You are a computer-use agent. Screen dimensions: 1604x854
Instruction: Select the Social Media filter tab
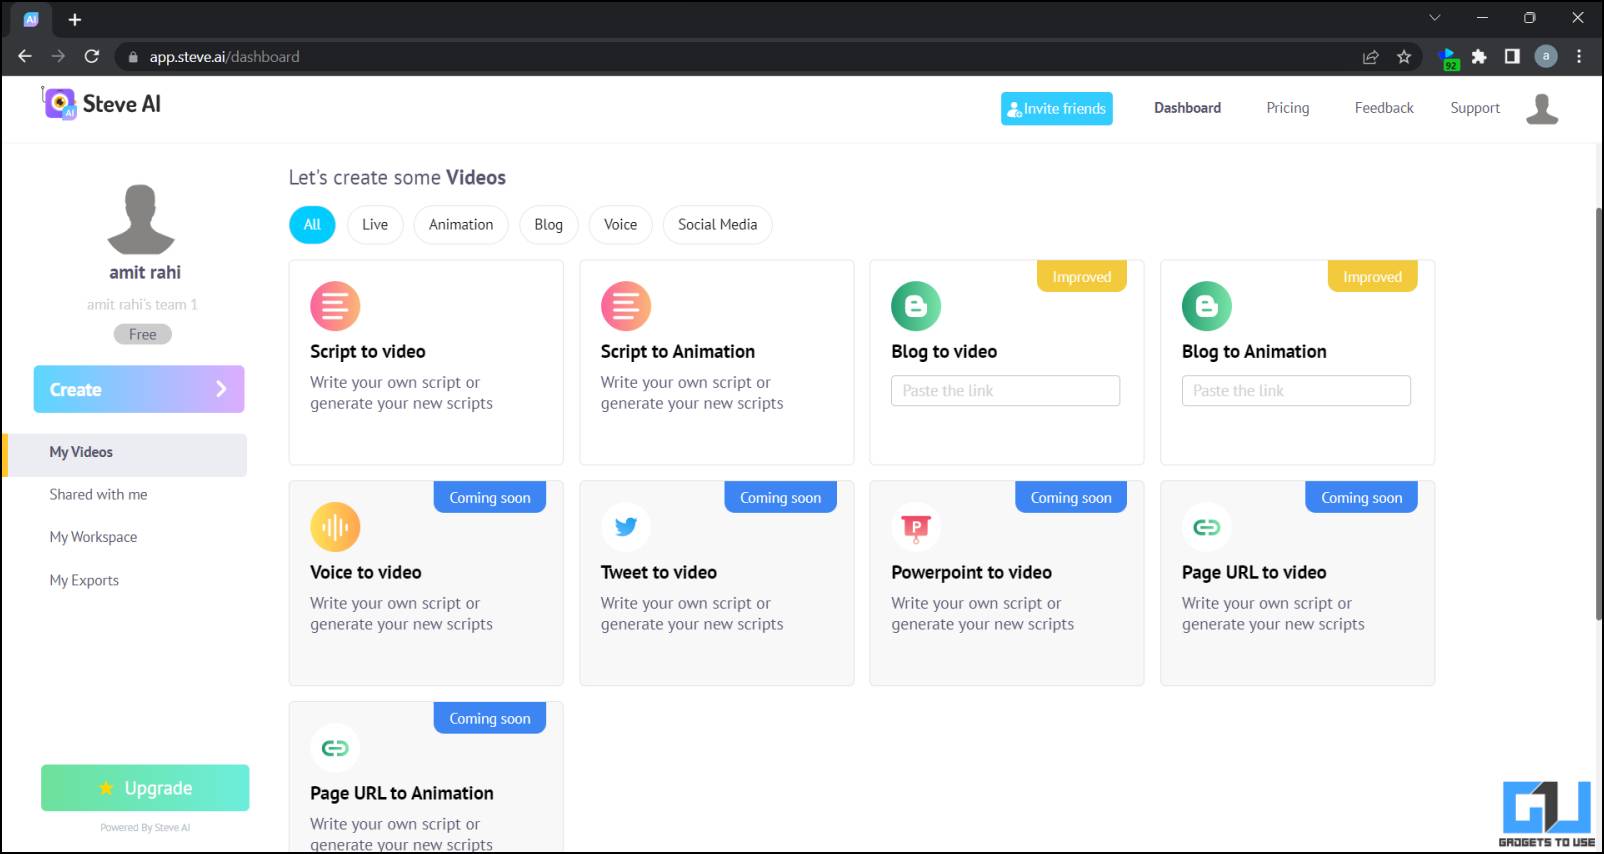(717, 225)
